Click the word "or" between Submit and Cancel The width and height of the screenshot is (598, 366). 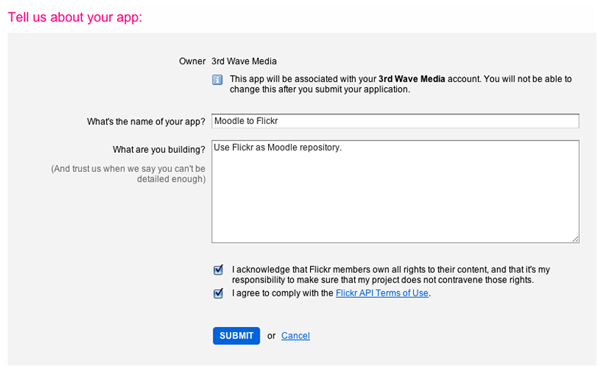coord(271,336)
